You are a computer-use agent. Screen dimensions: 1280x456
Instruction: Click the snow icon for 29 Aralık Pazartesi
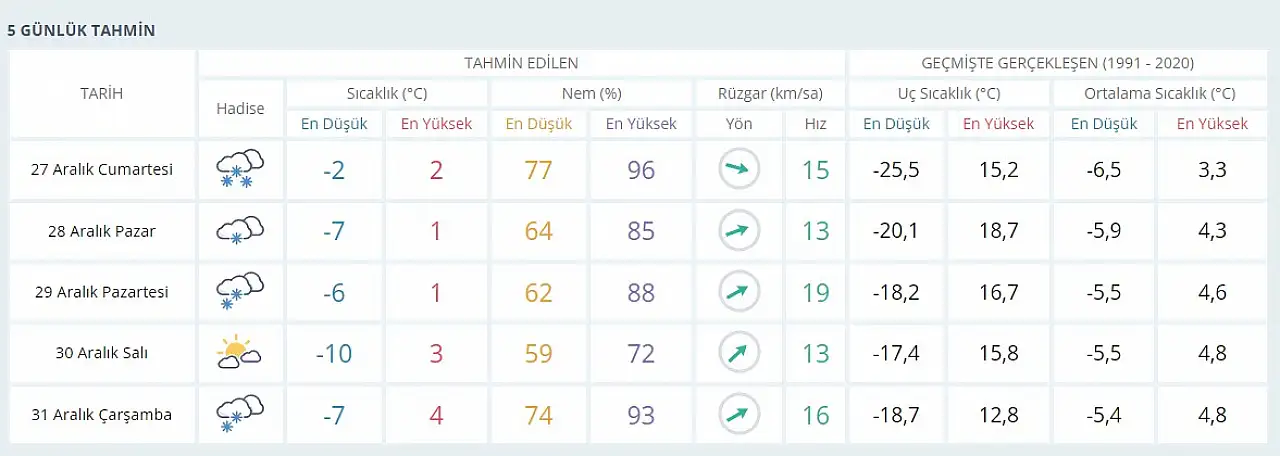(x=240, y=292)
